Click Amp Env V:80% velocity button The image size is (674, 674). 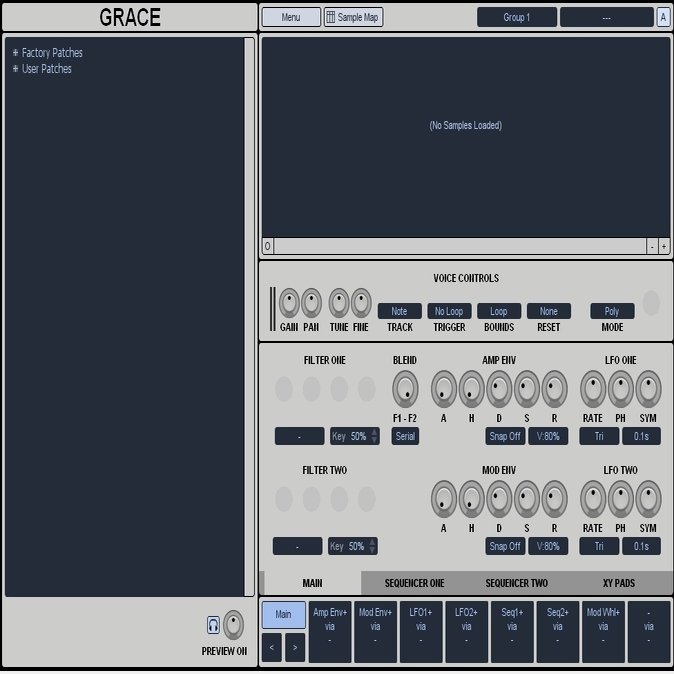548,436
